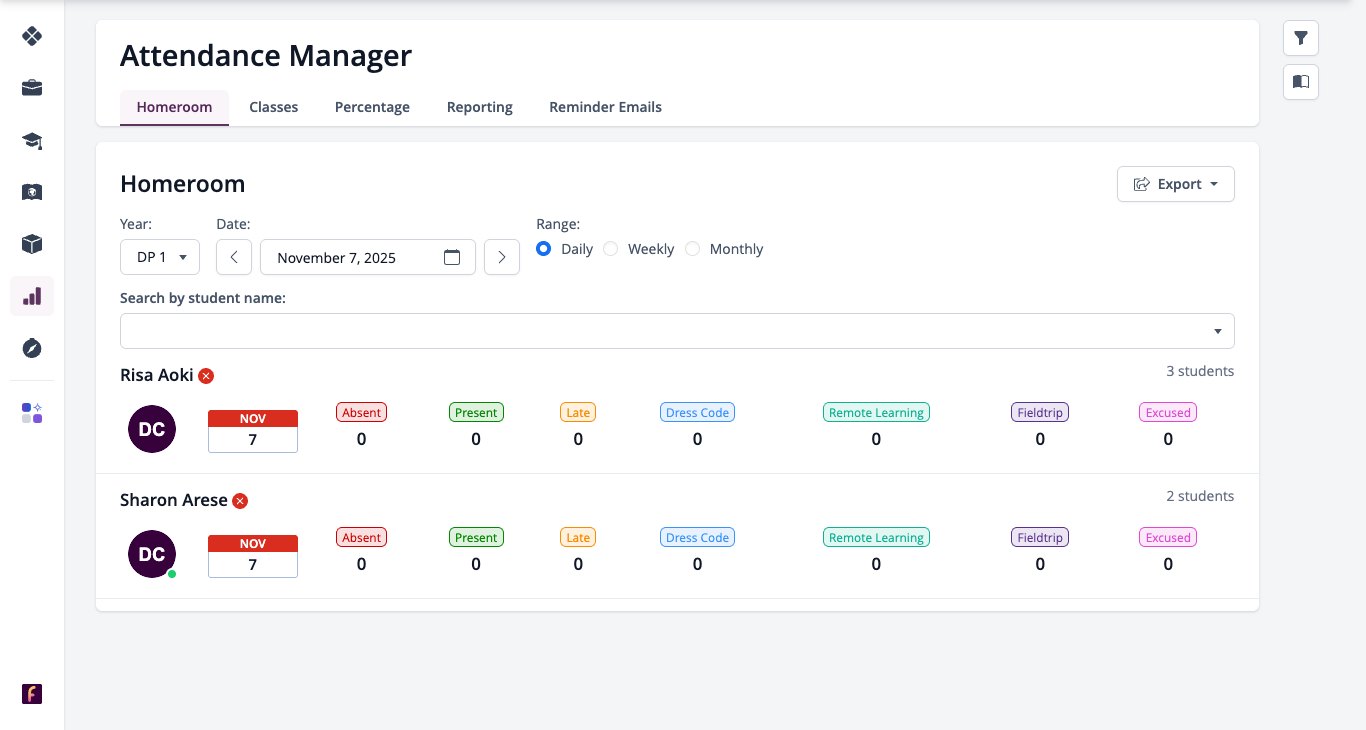
Task: Click the filter funnel icon
Action: tap(1301, 38)
